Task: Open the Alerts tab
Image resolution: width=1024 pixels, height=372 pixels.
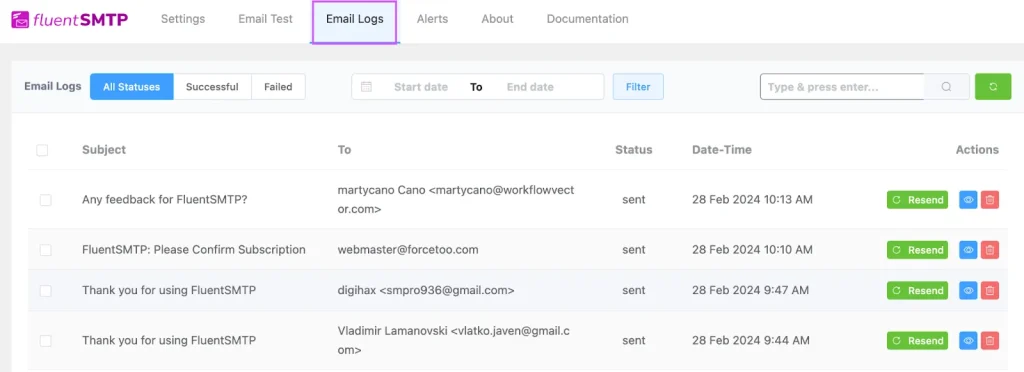Action: click(x=432, y=19)
